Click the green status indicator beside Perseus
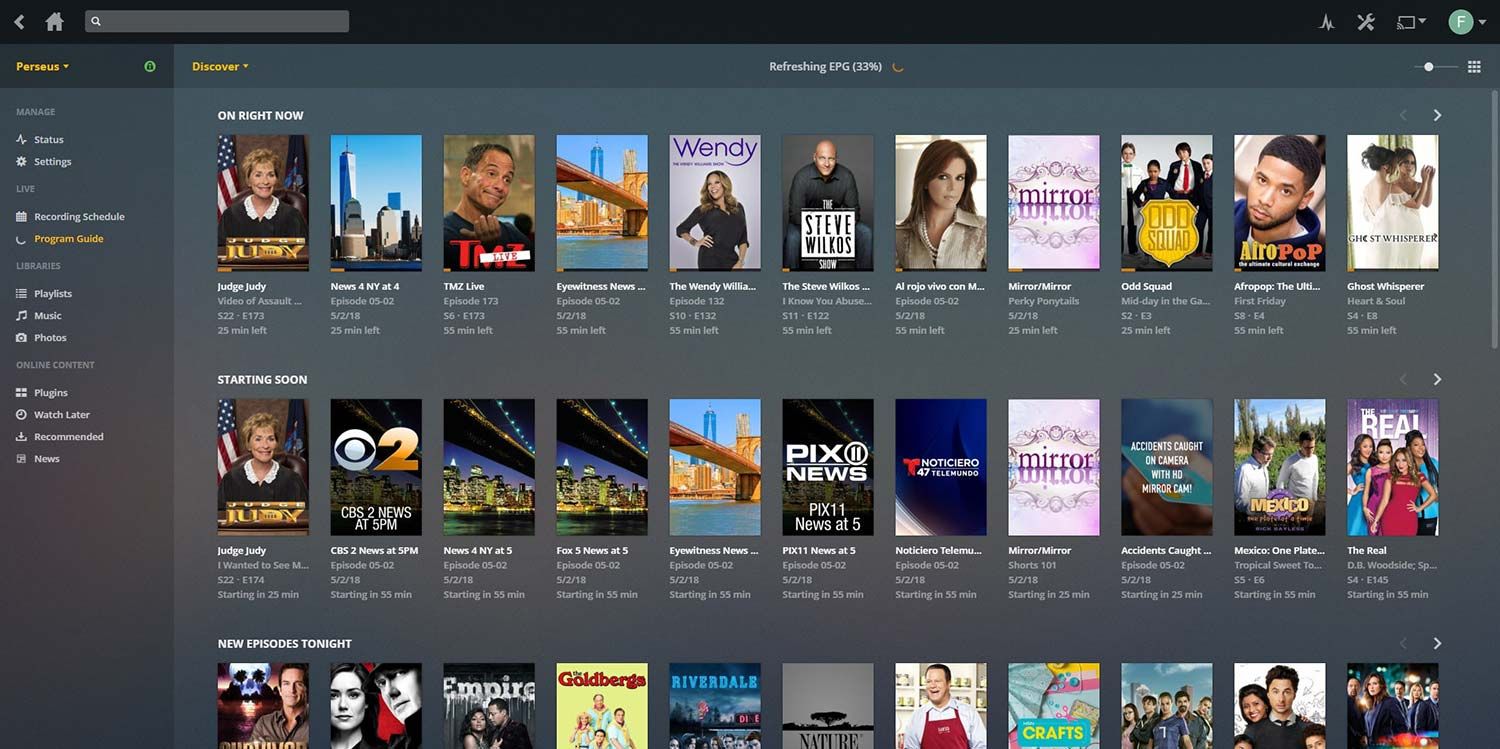 coord(150,66)
